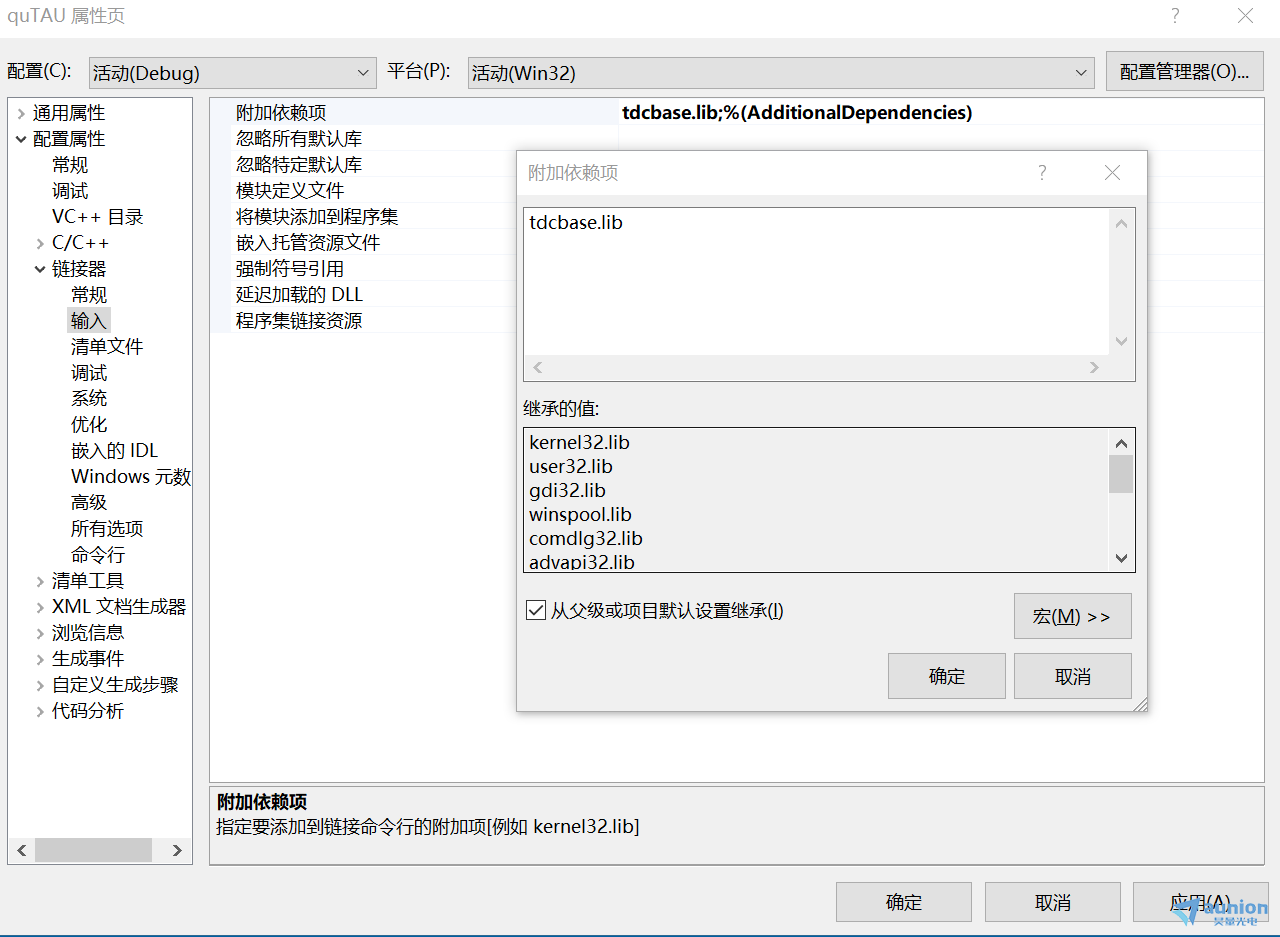Expand the C/C++ node
This screenshot has width=1280, height=937.
click(40, 243)
